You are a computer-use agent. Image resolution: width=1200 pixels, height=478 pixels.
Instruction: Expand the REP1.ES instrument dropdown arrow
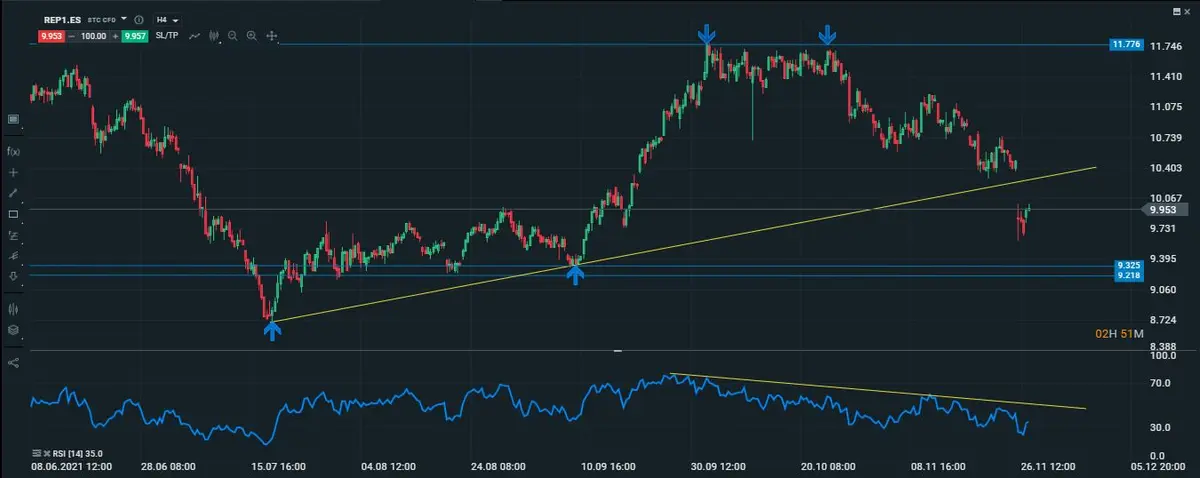coord(124,18)
